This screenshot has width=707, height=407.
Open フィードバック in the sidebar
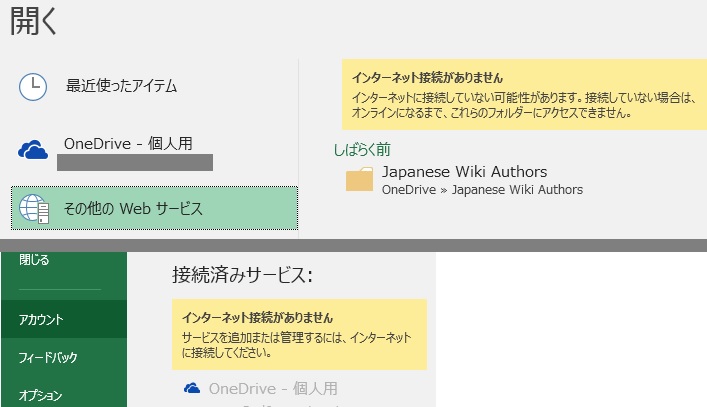[x=64, y=357]
